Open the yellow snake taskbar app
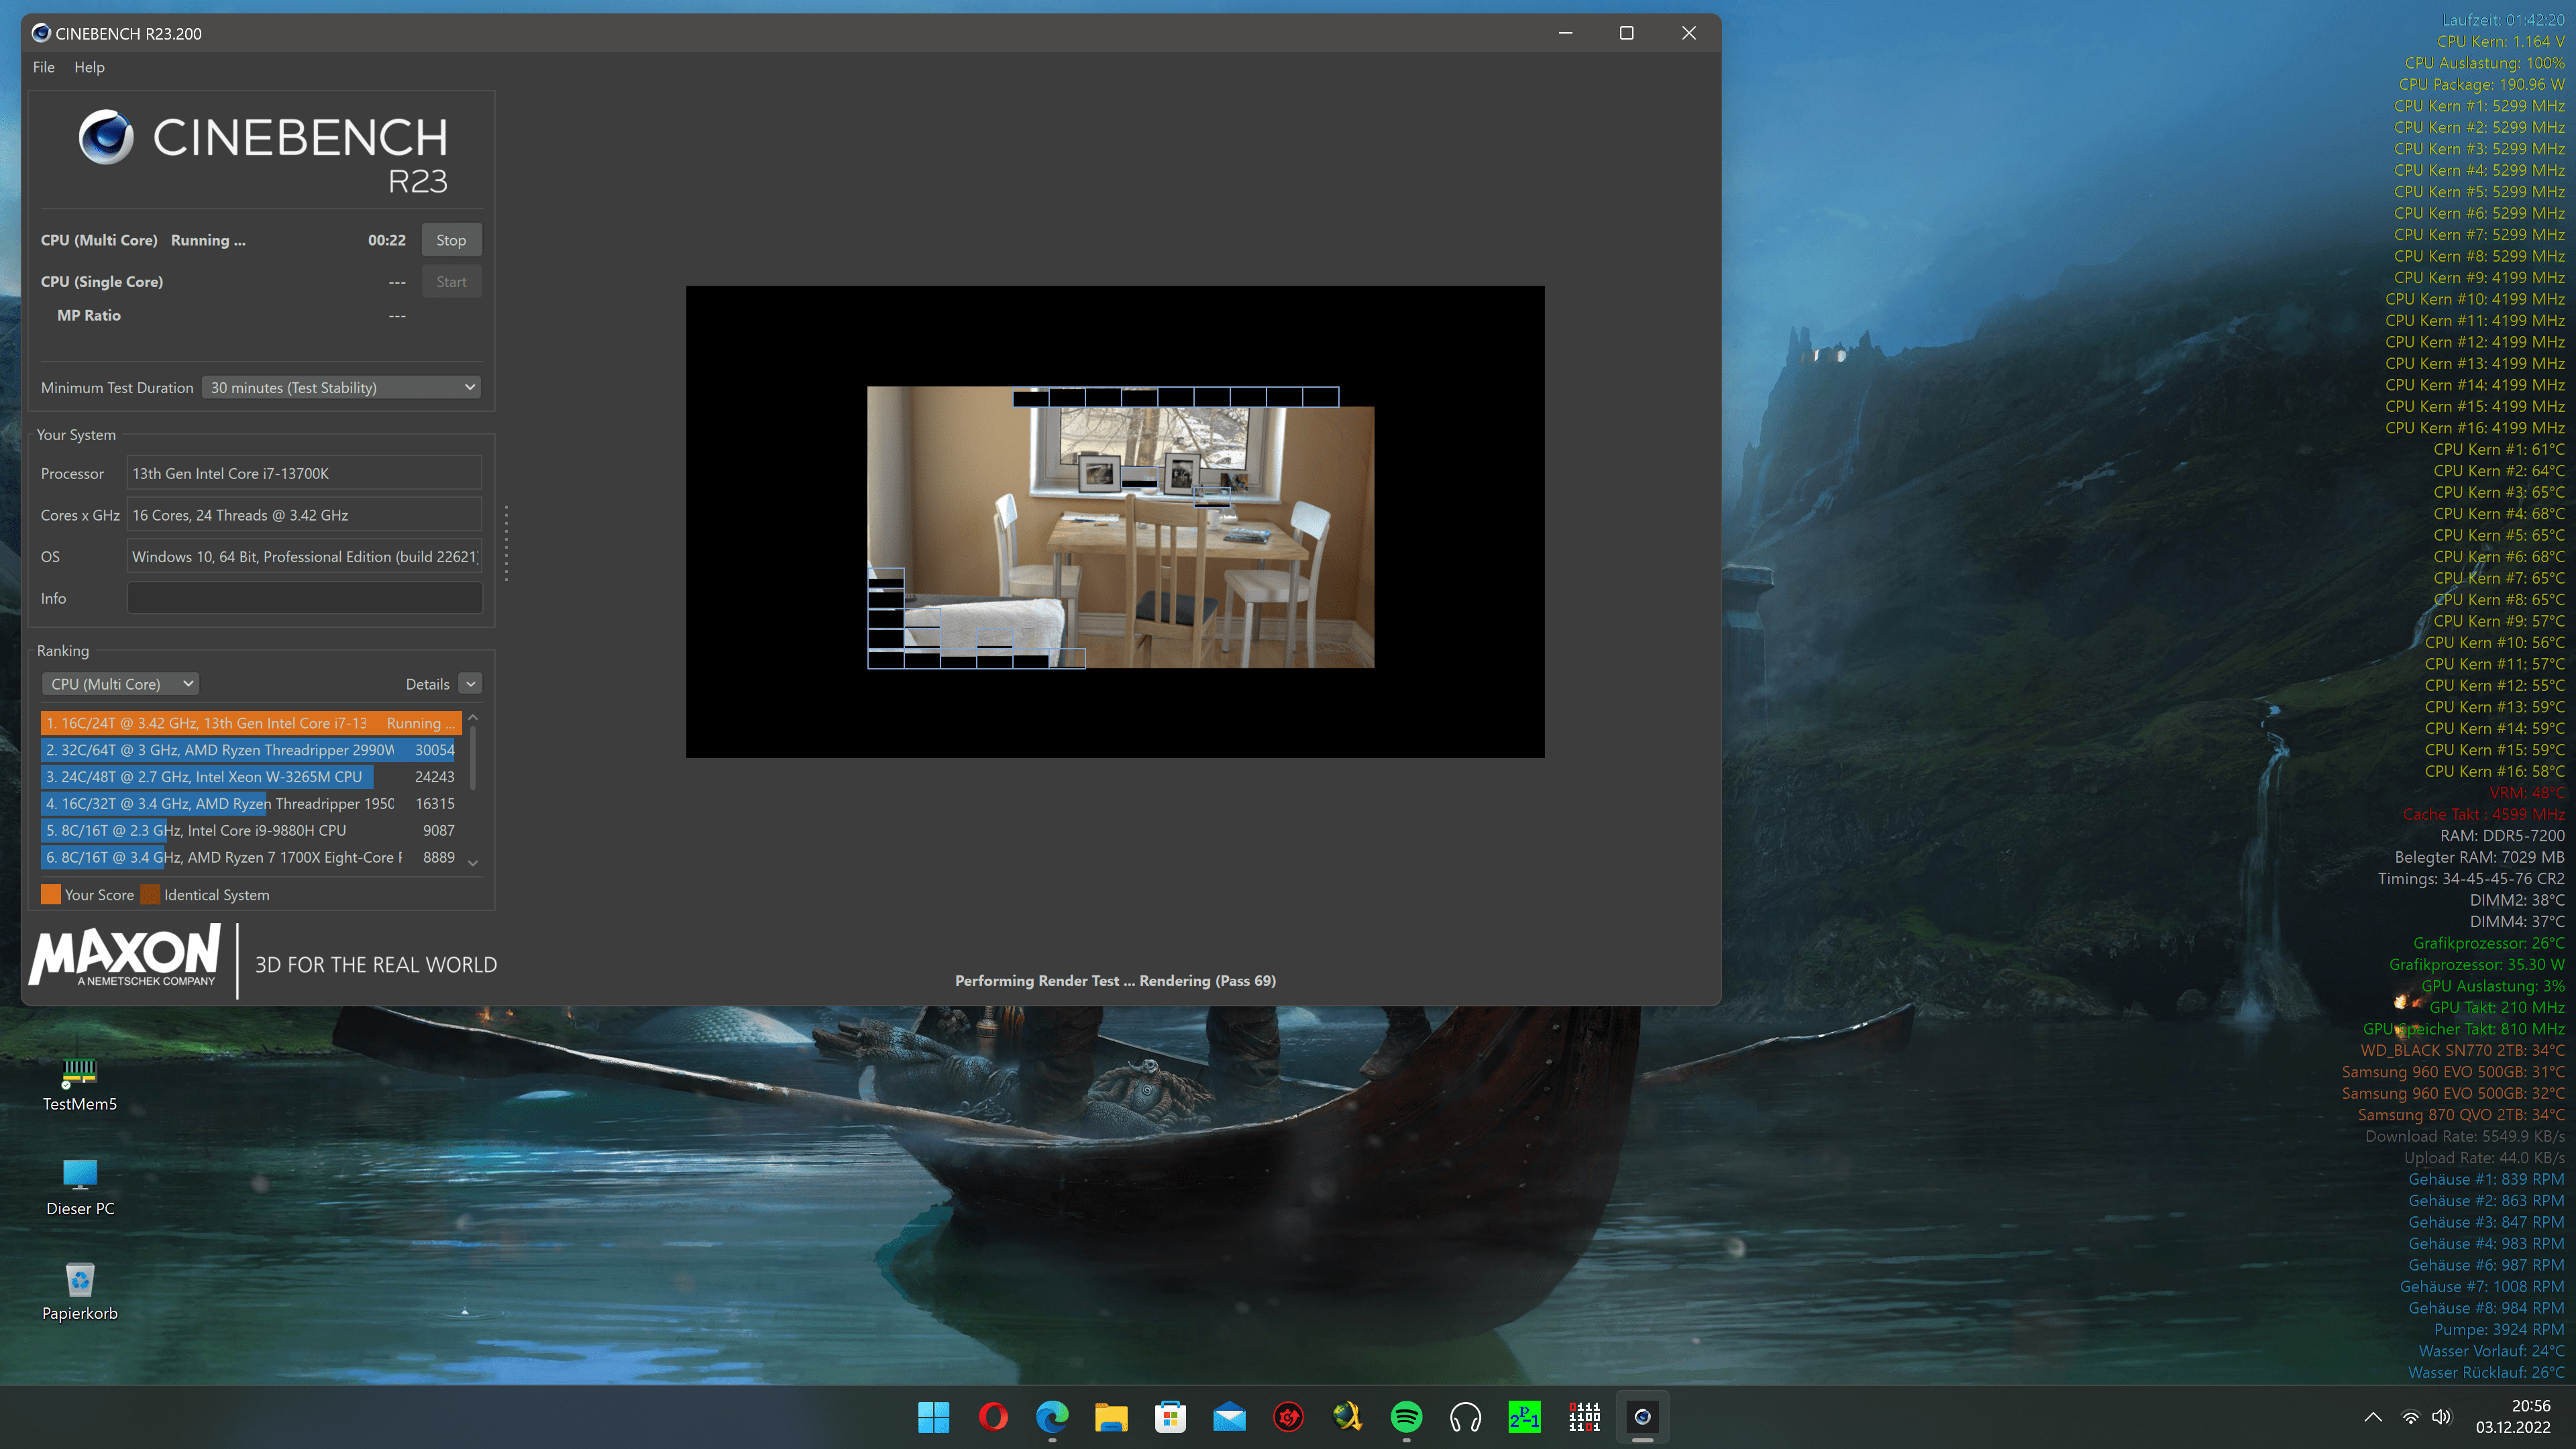Image resolution: width=2576 pixels, height=1449 pixels. pos(1347,1416)
